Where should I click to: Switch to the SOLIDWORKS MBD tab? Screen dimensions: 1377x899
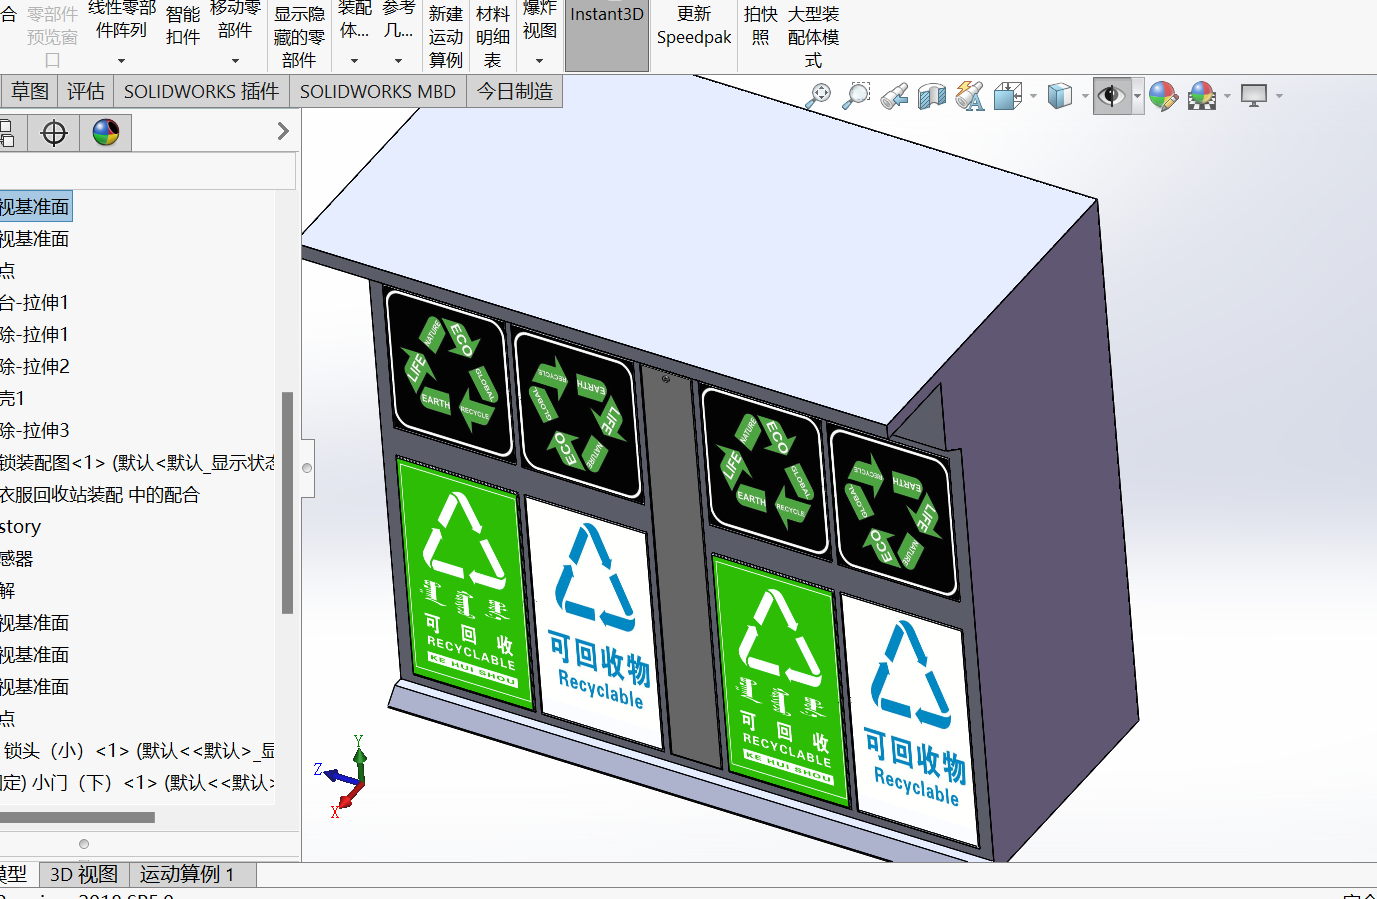[x=377, y=92]
